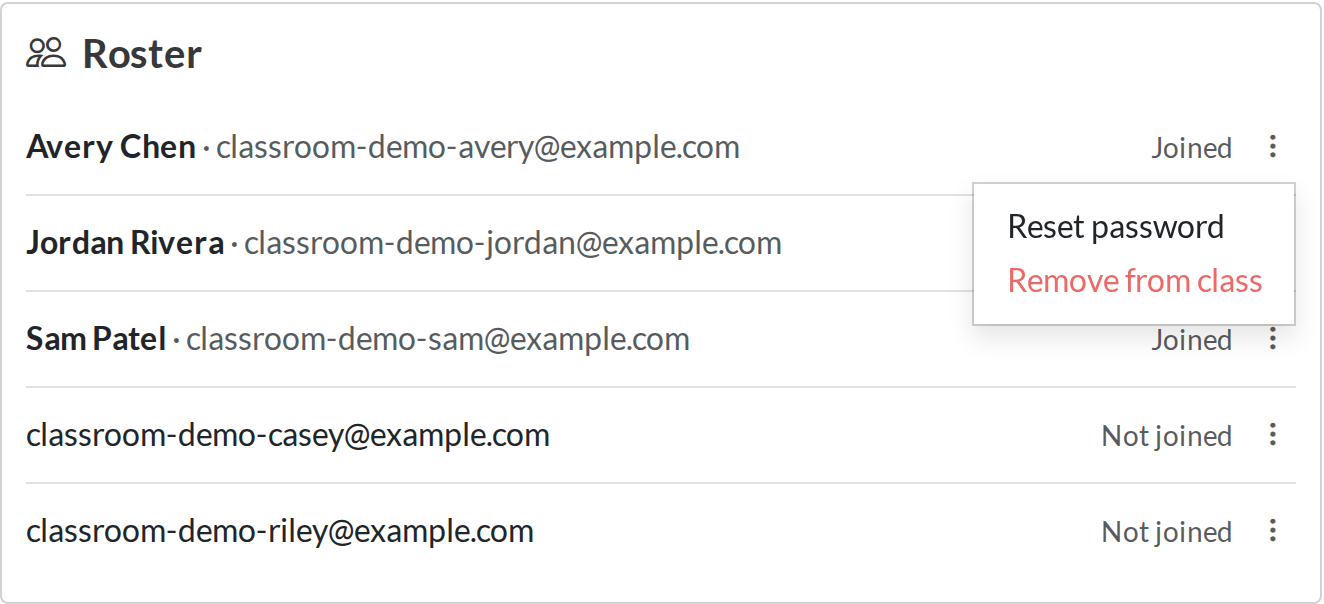Click Not joined status for Riley

(1166, 532)
